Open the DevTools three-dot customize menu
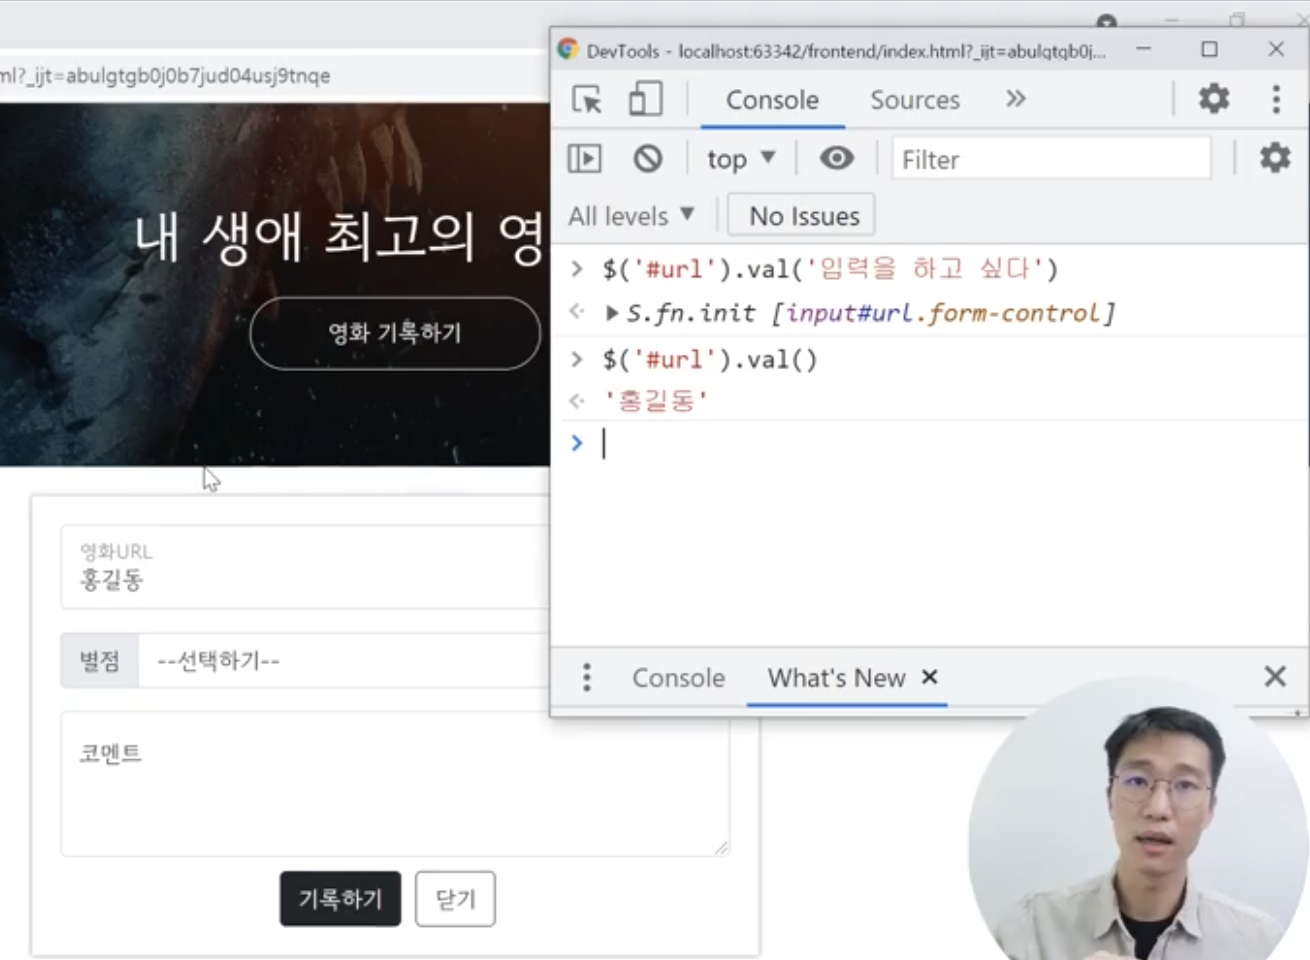 tap(1275, 98)
